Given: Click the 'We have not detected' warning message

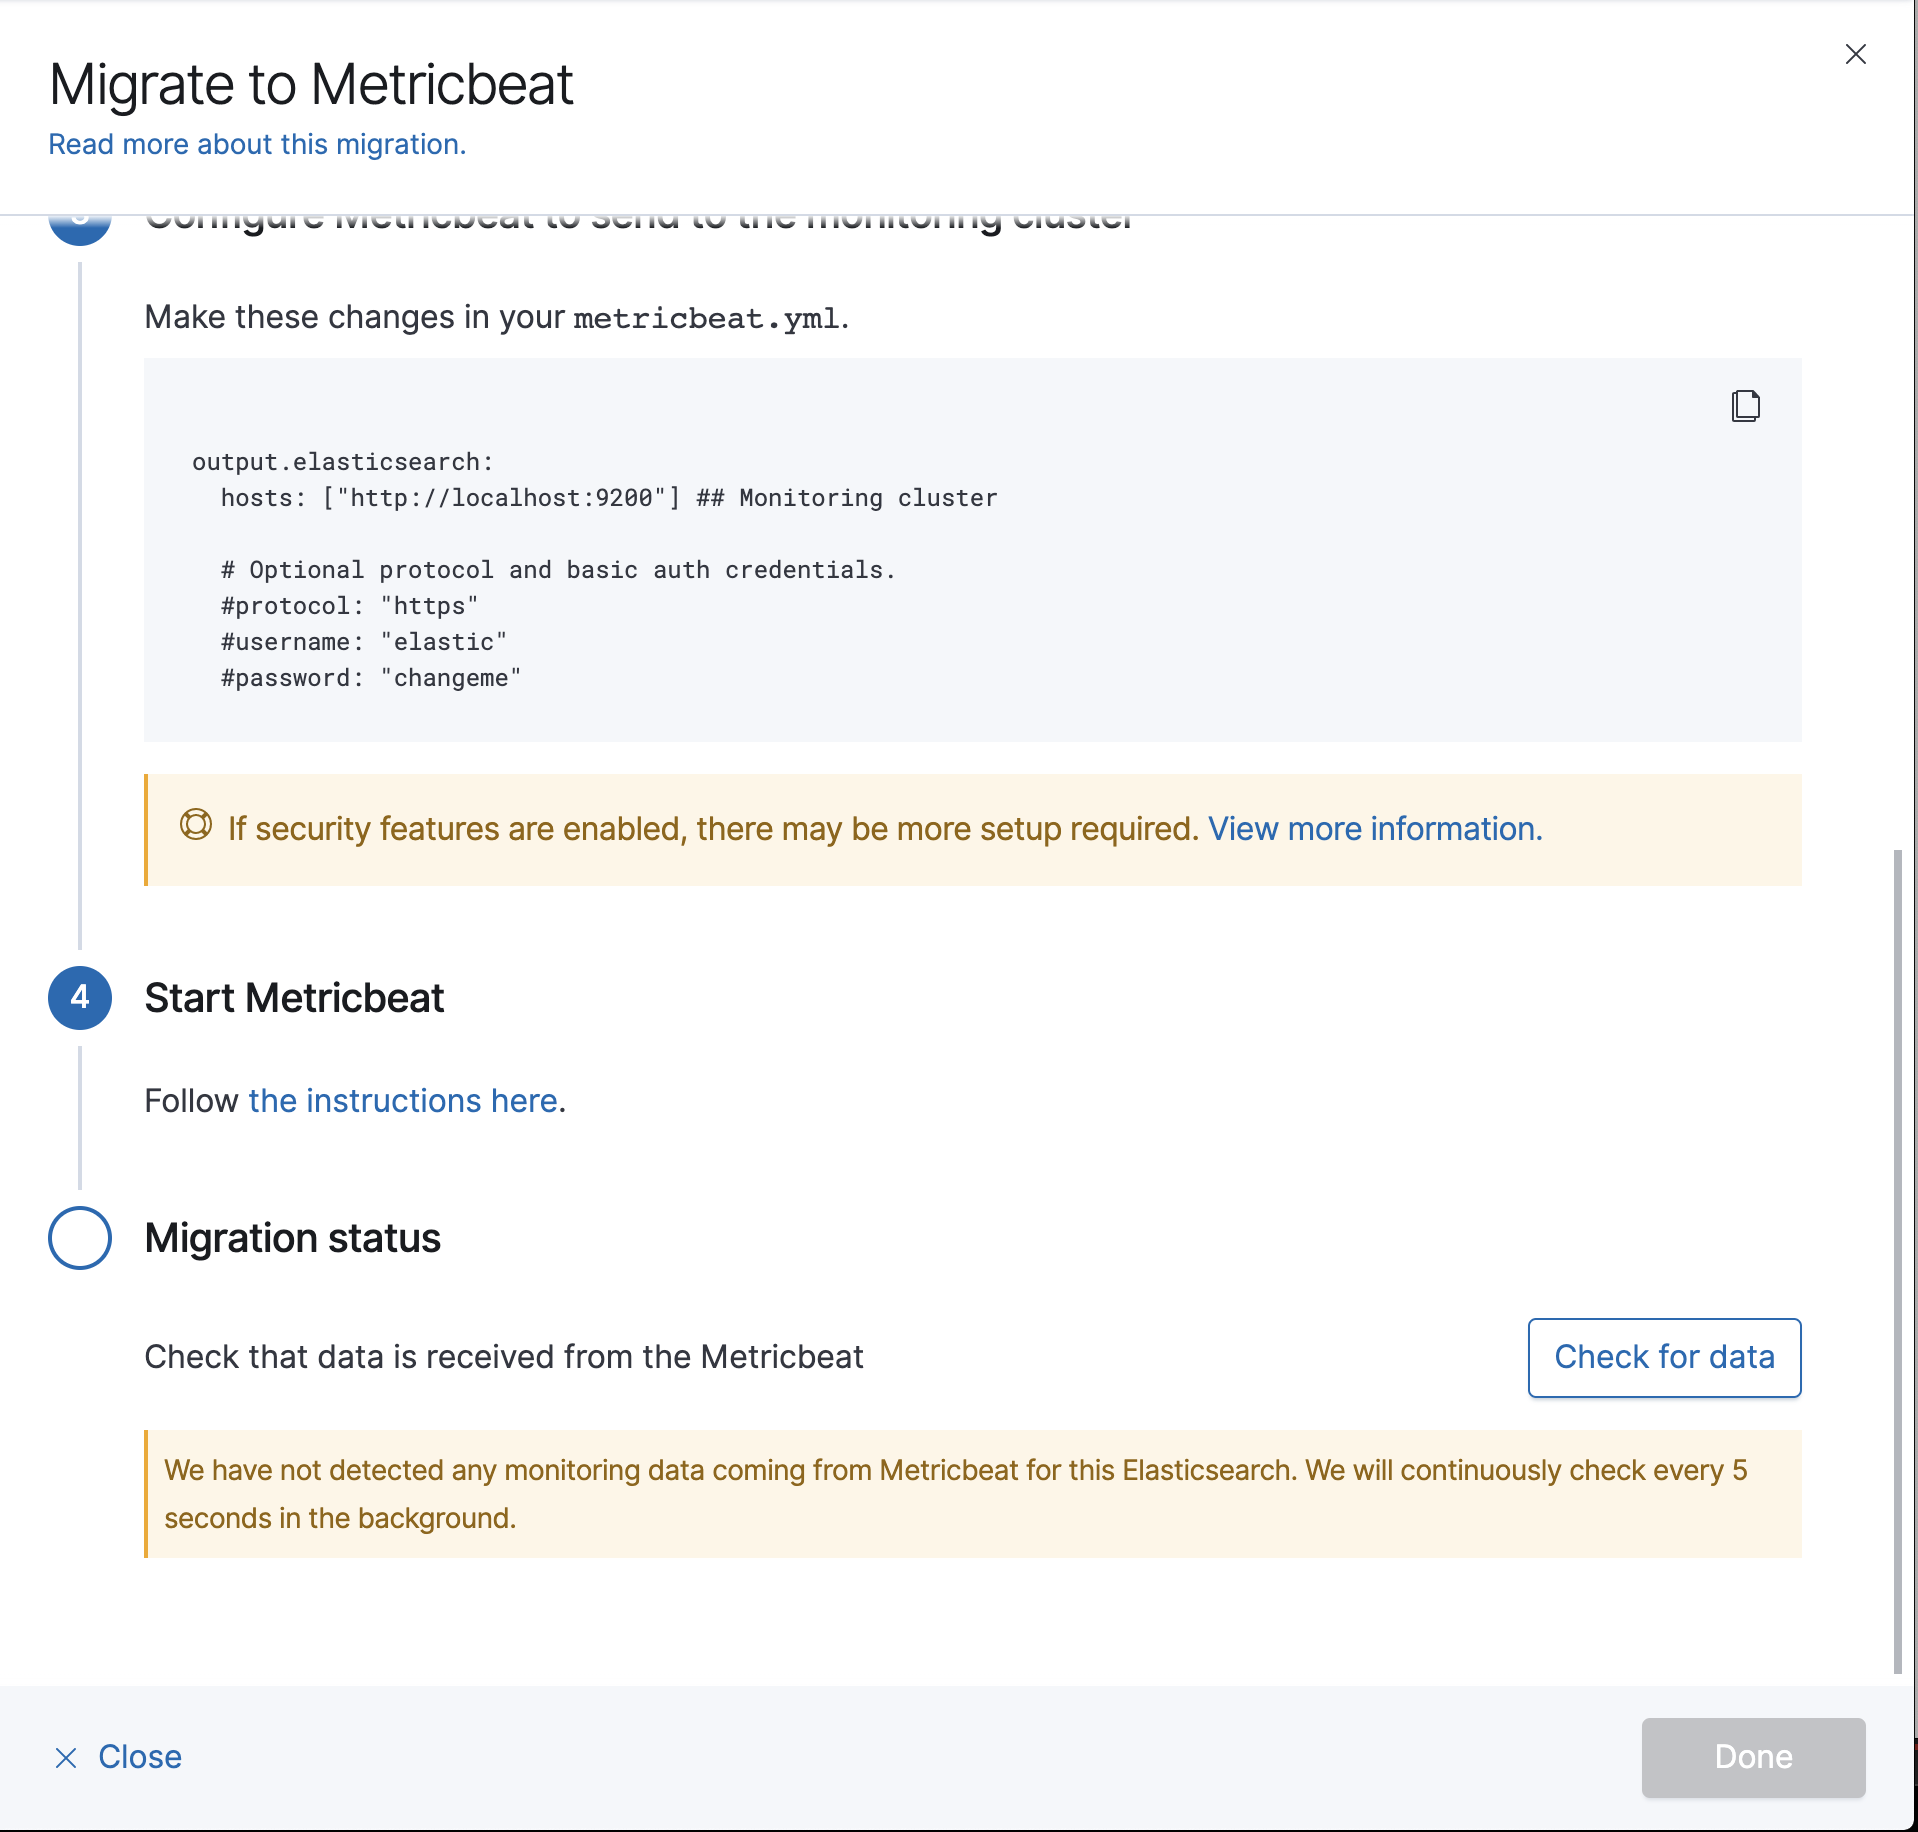Looking at the screenshot, I should 973,1494.
